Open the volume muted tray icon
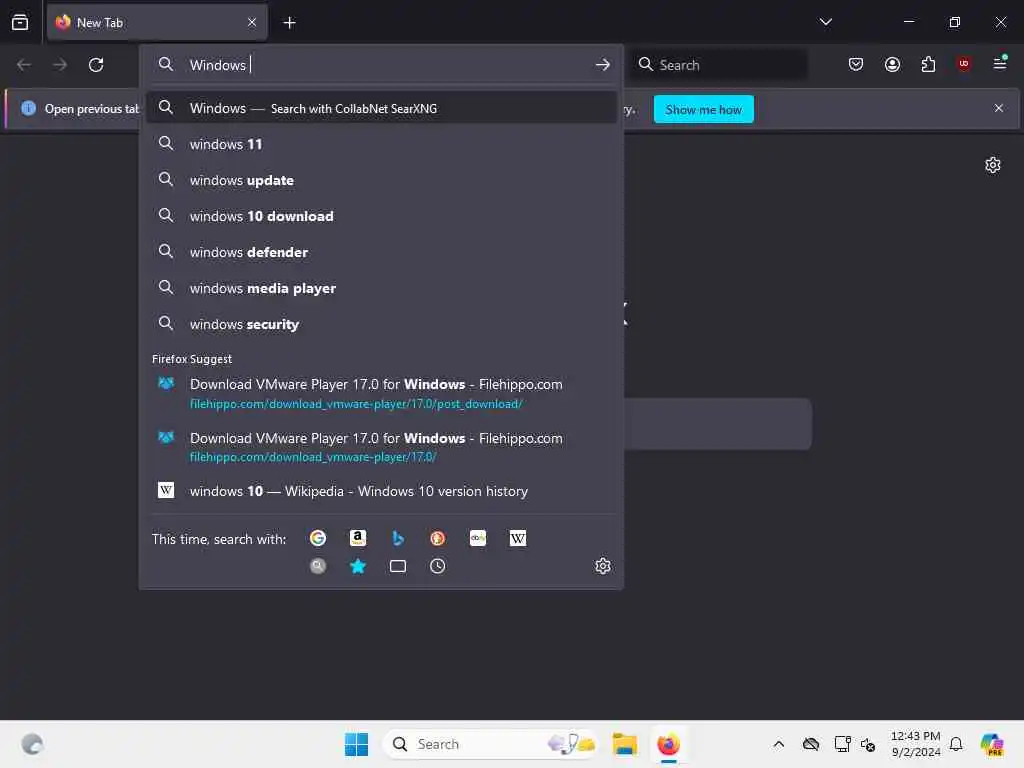1024x768 pixels. coord(868,744)
